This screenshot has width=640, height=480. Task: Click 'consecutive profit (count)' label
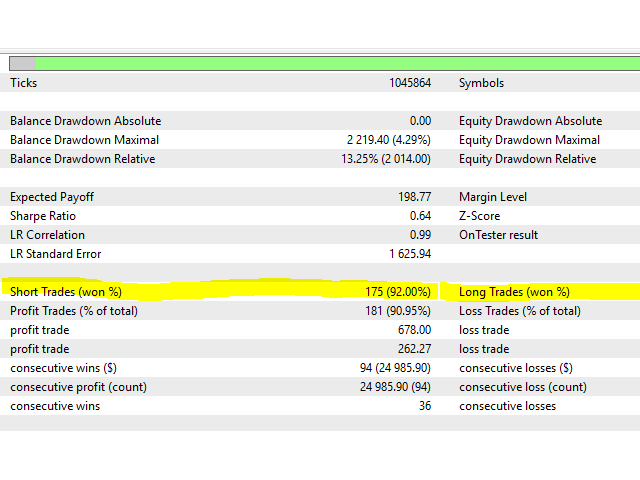click(78, 387)
